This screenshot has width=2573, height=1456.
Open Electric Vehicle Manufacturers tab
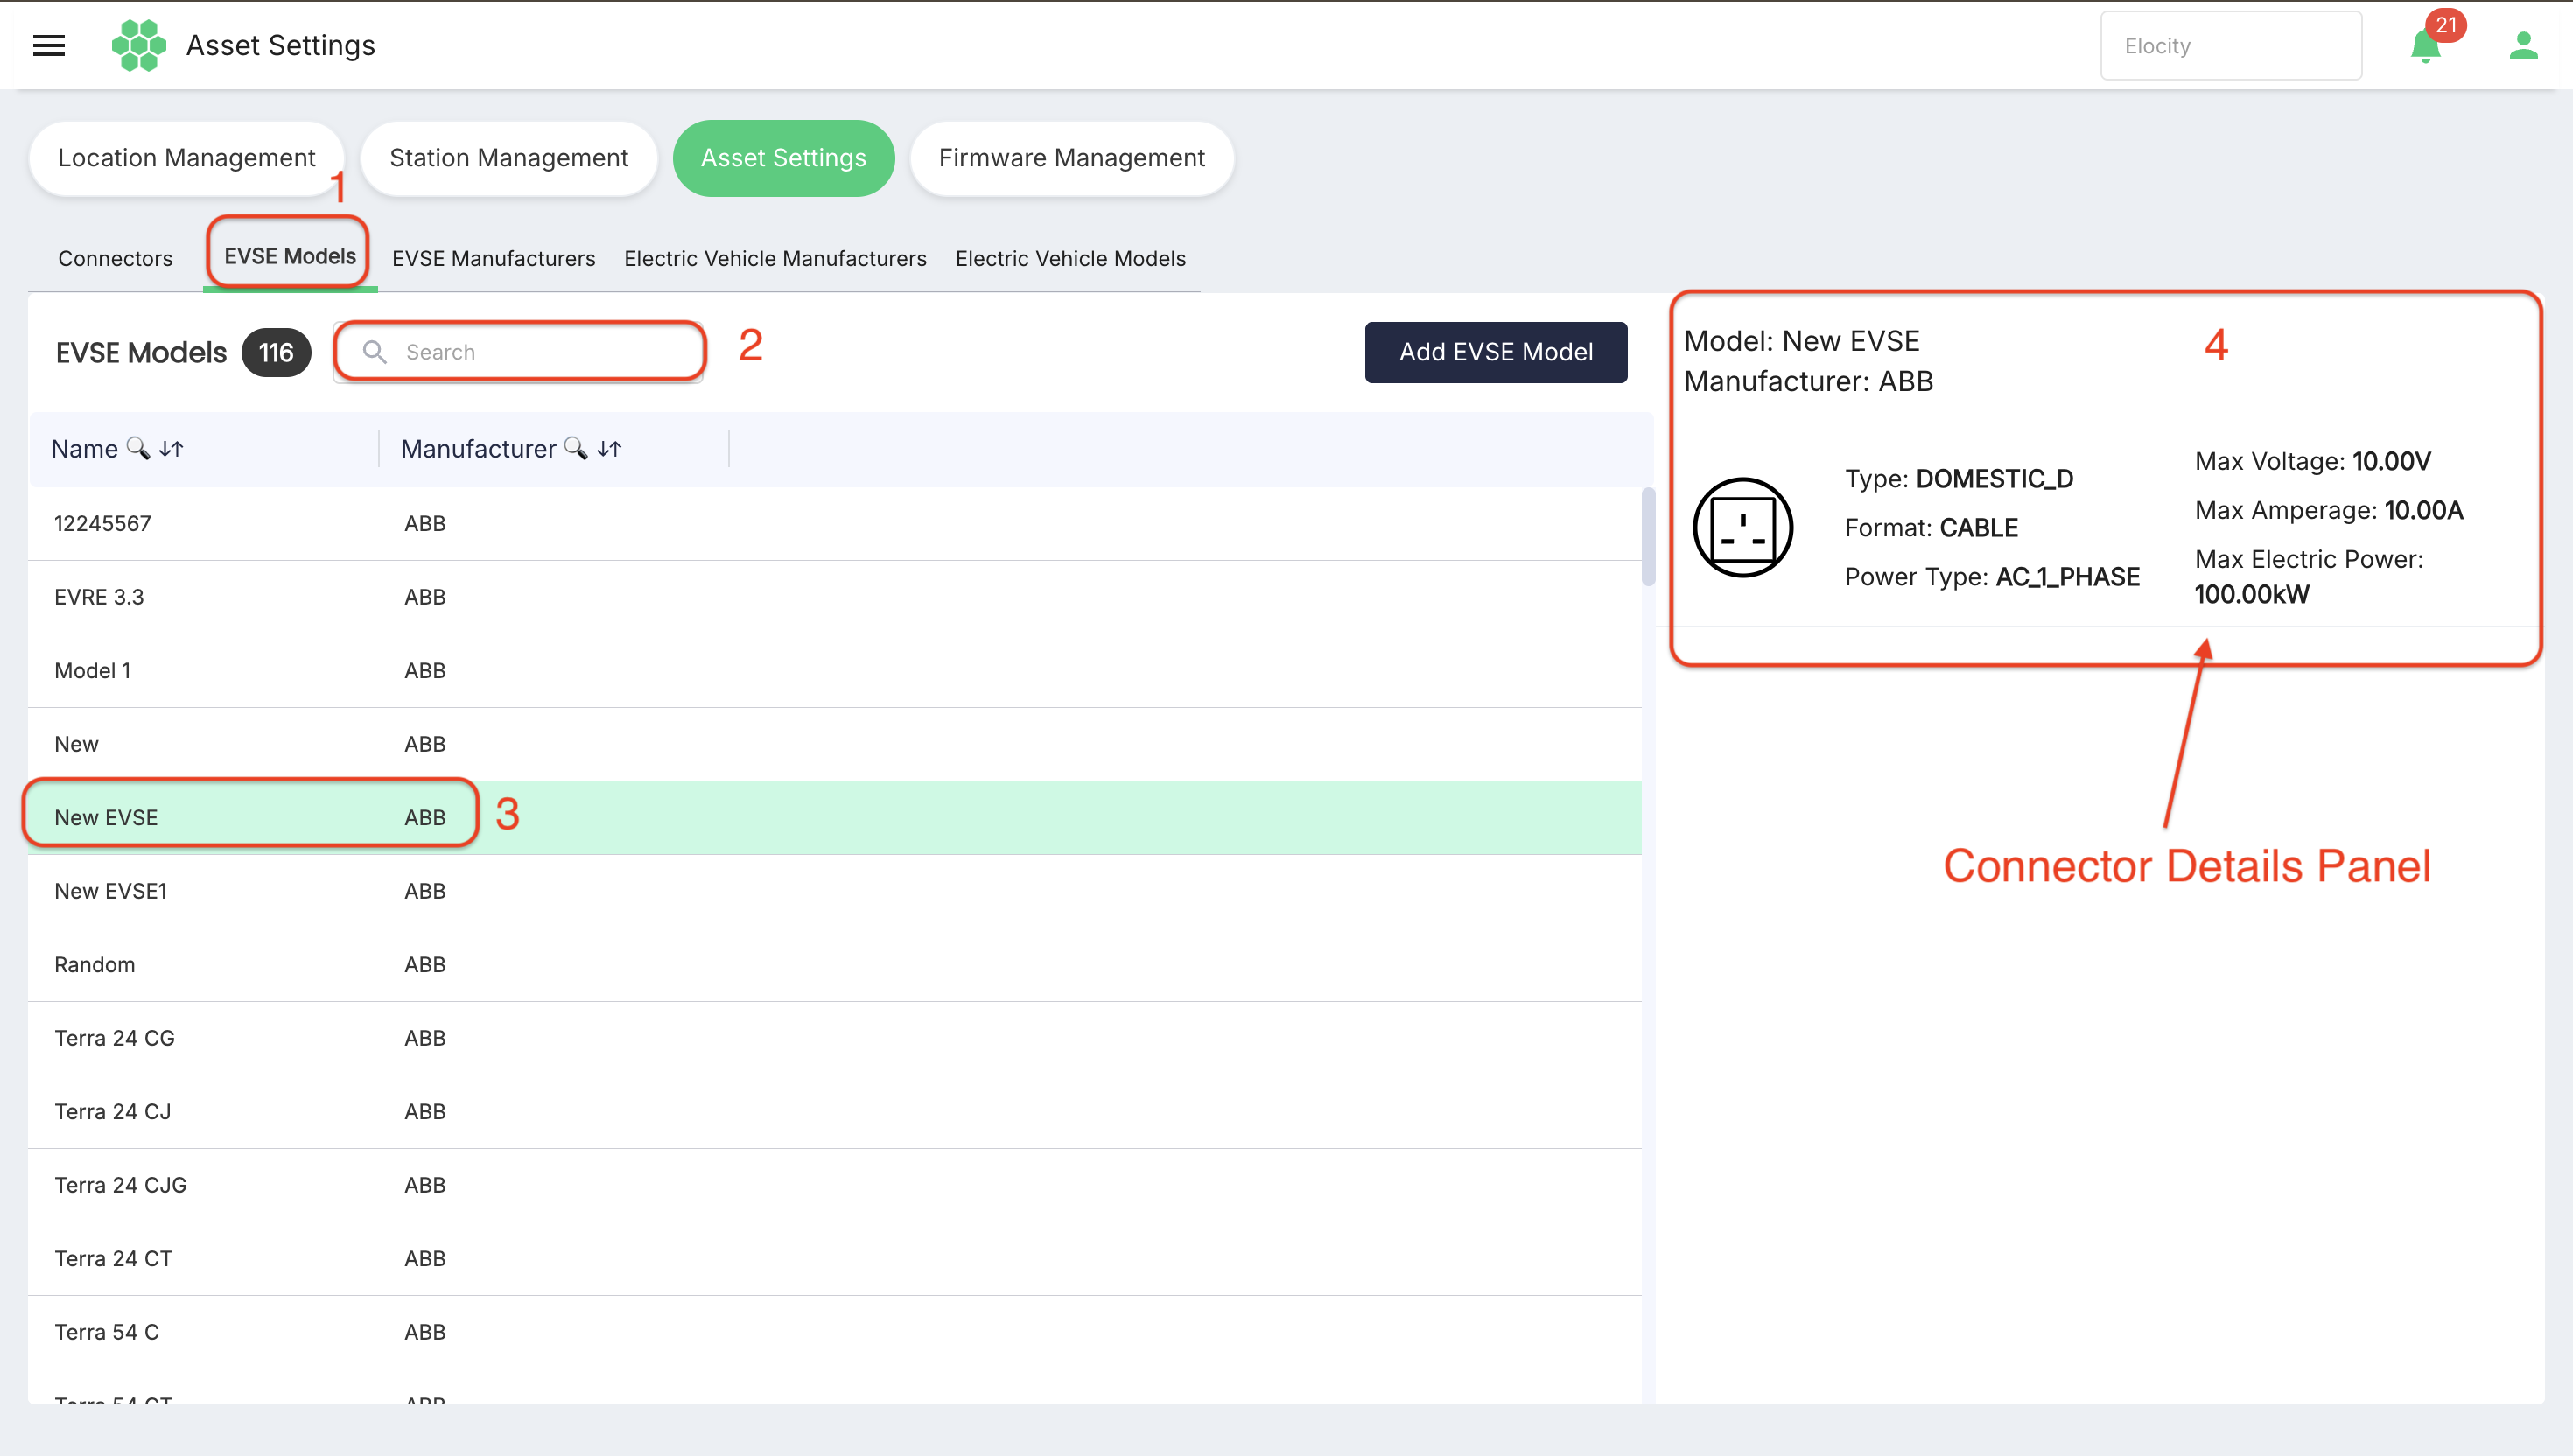click(x=775, y=258)
